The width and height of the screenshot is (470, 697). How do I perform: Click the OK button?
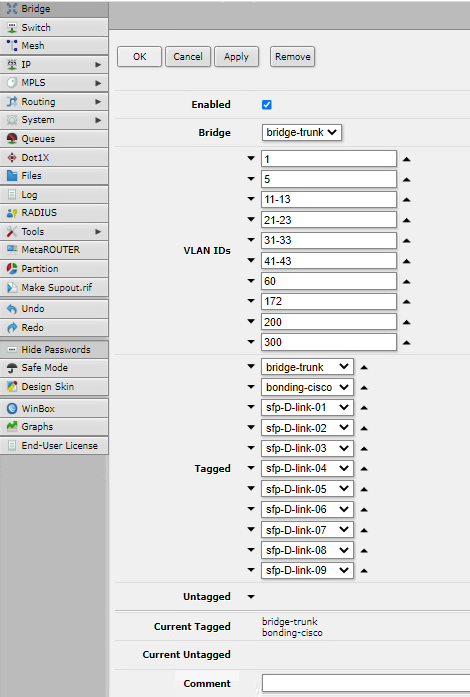pos(140,56)
